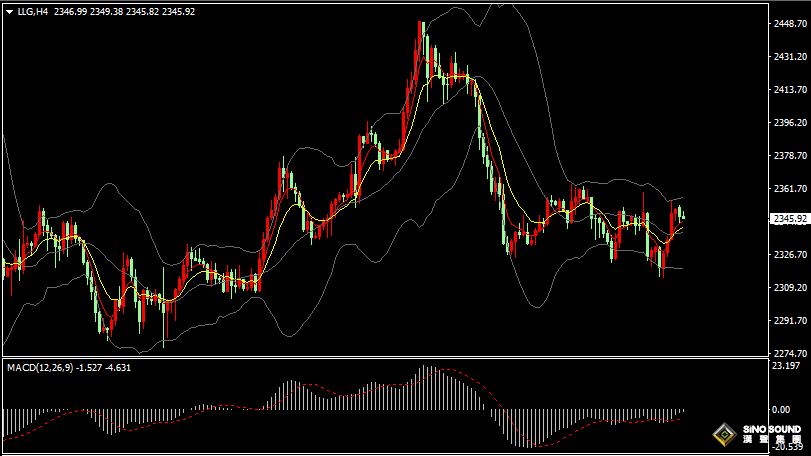The height and width of the screenshot is (456, 811).
Task: Click the 2448.70 price axis label
Action: 789,23
